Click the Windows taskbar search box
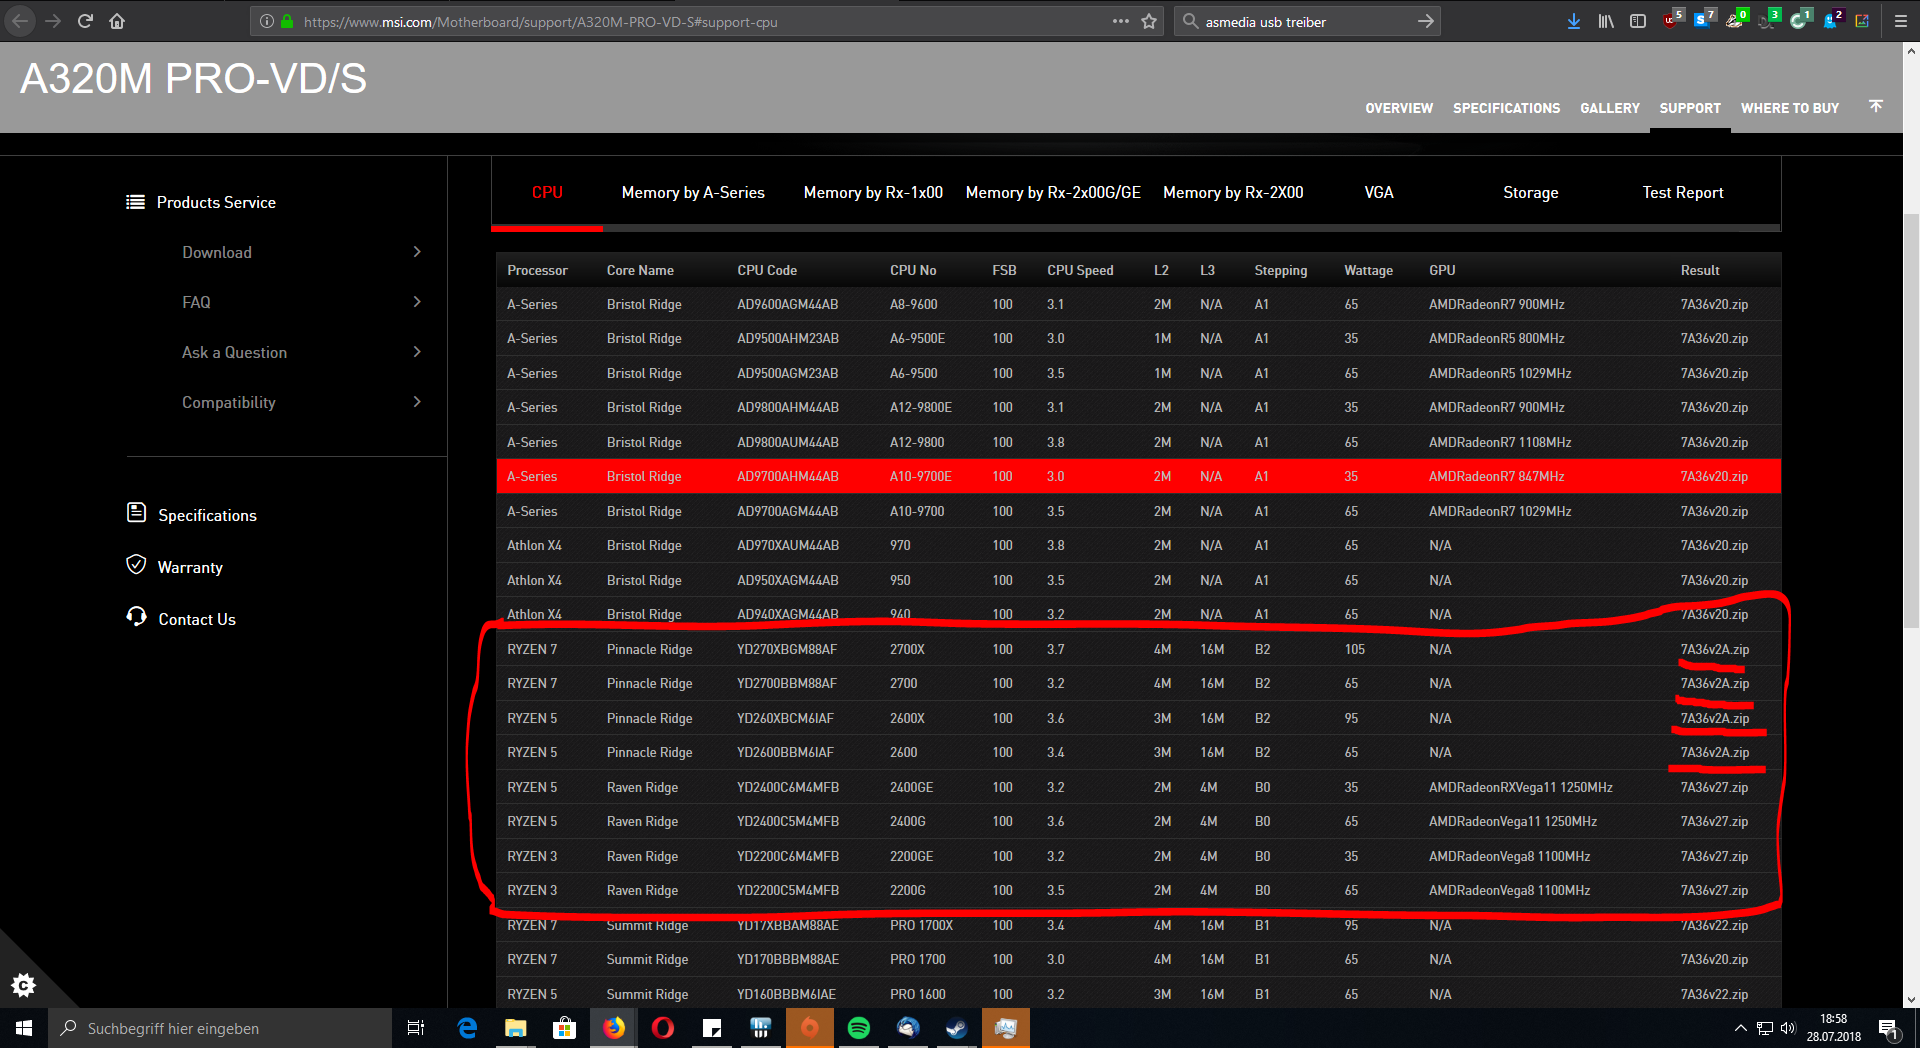Image resolution: width=1920 pixels, height=1048 pixels. pyautogui.click(x=220, y=1028)
